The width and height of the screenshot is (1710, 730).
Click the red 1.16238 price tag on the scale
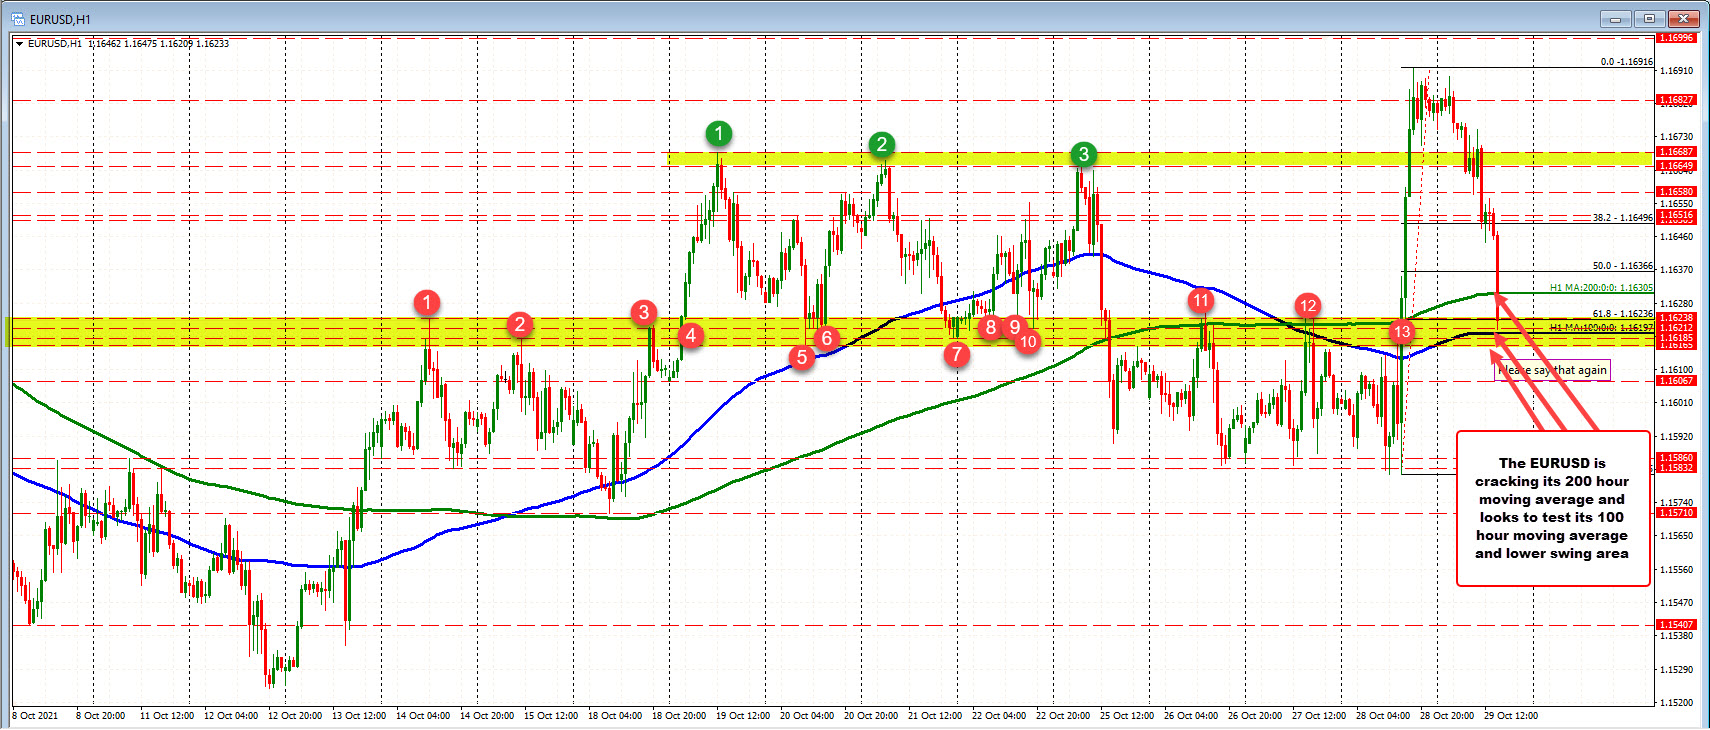[x=1677, y=318]
